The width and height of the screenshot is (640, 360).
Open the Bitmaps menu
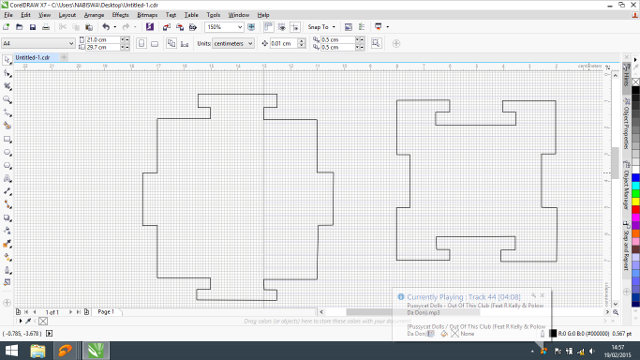[x=147, y=15]
